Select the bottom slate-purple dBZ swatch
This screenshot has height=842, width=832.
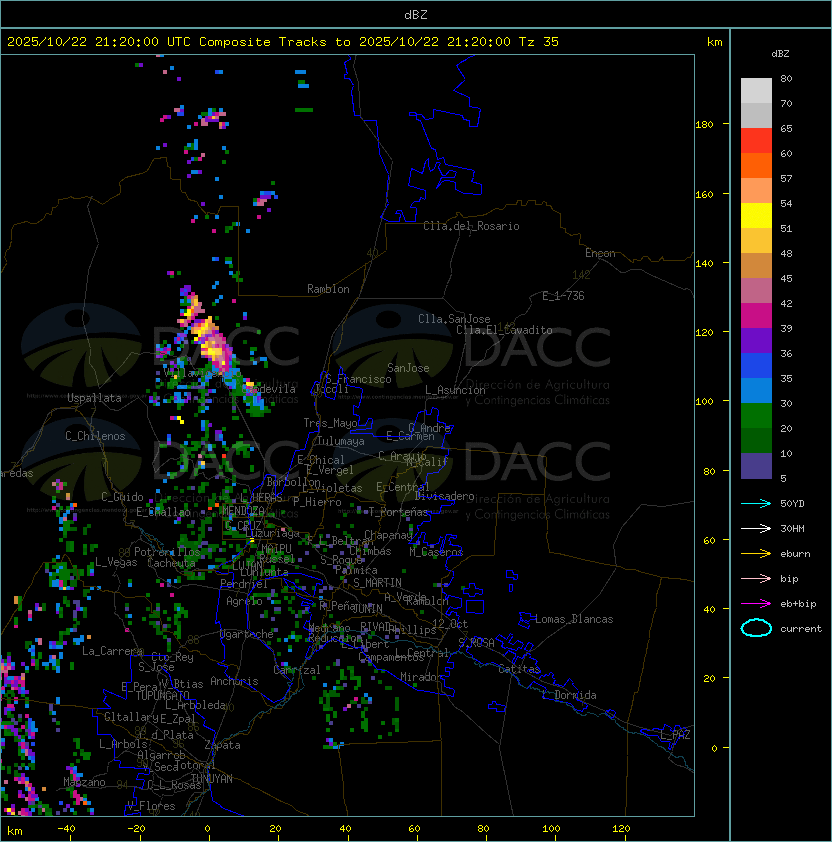tap(756, 466)
